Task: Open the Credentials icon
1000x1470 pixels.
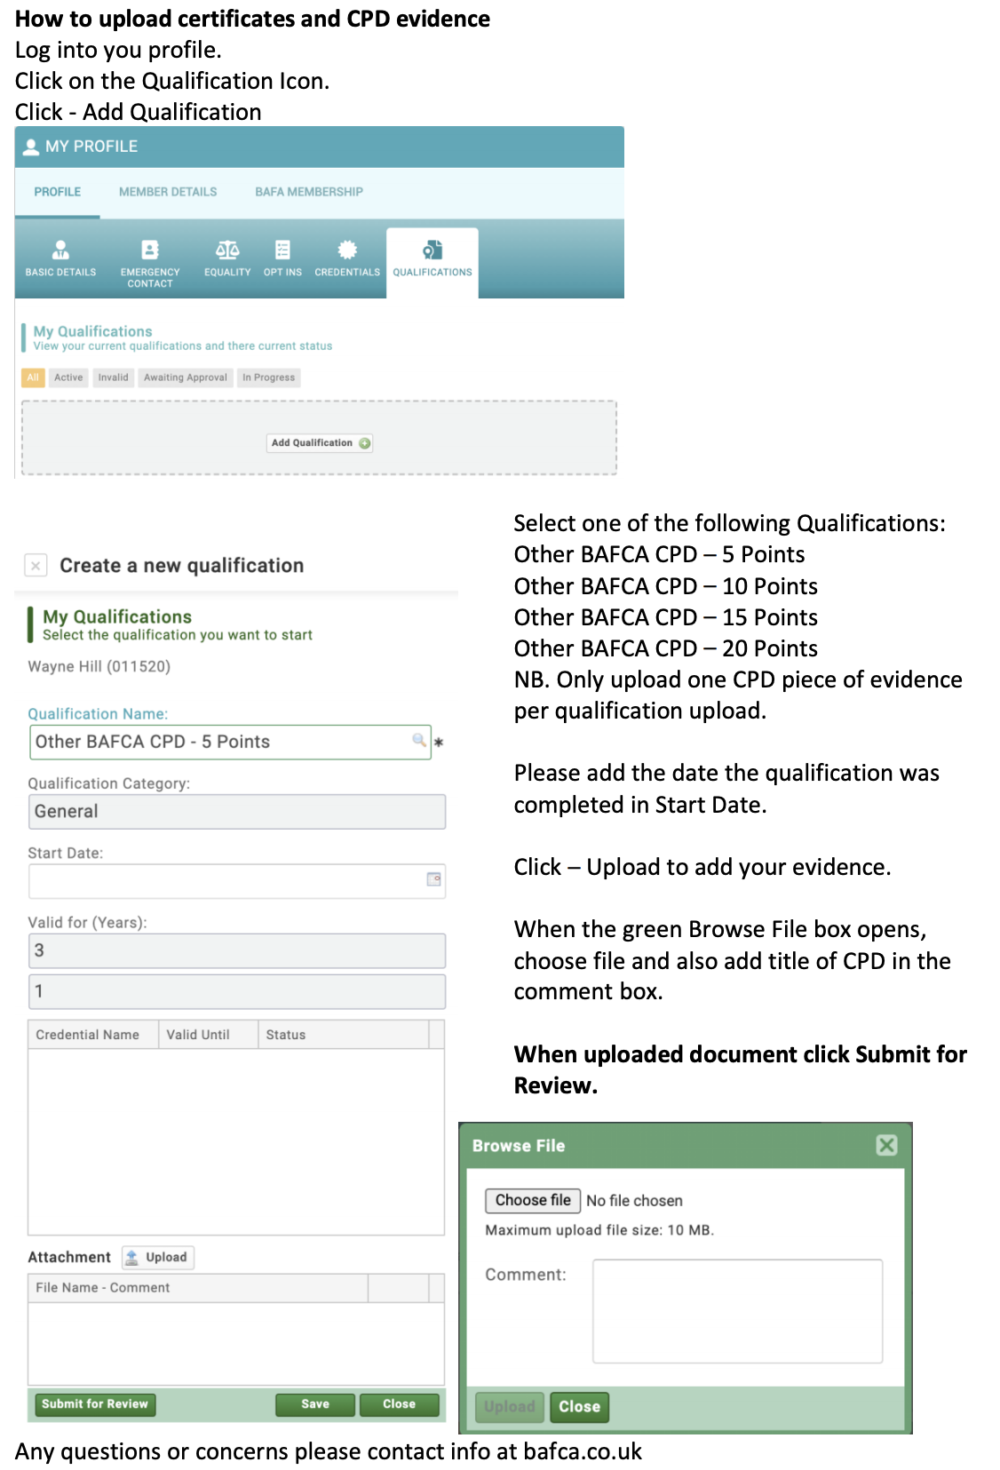Action: [x=347, y=251]
